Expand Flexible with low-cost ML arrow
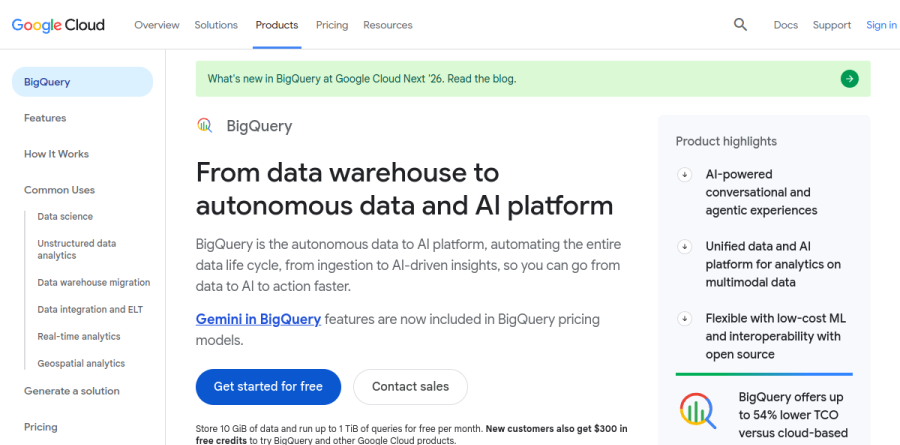 (x=684, y=319)
